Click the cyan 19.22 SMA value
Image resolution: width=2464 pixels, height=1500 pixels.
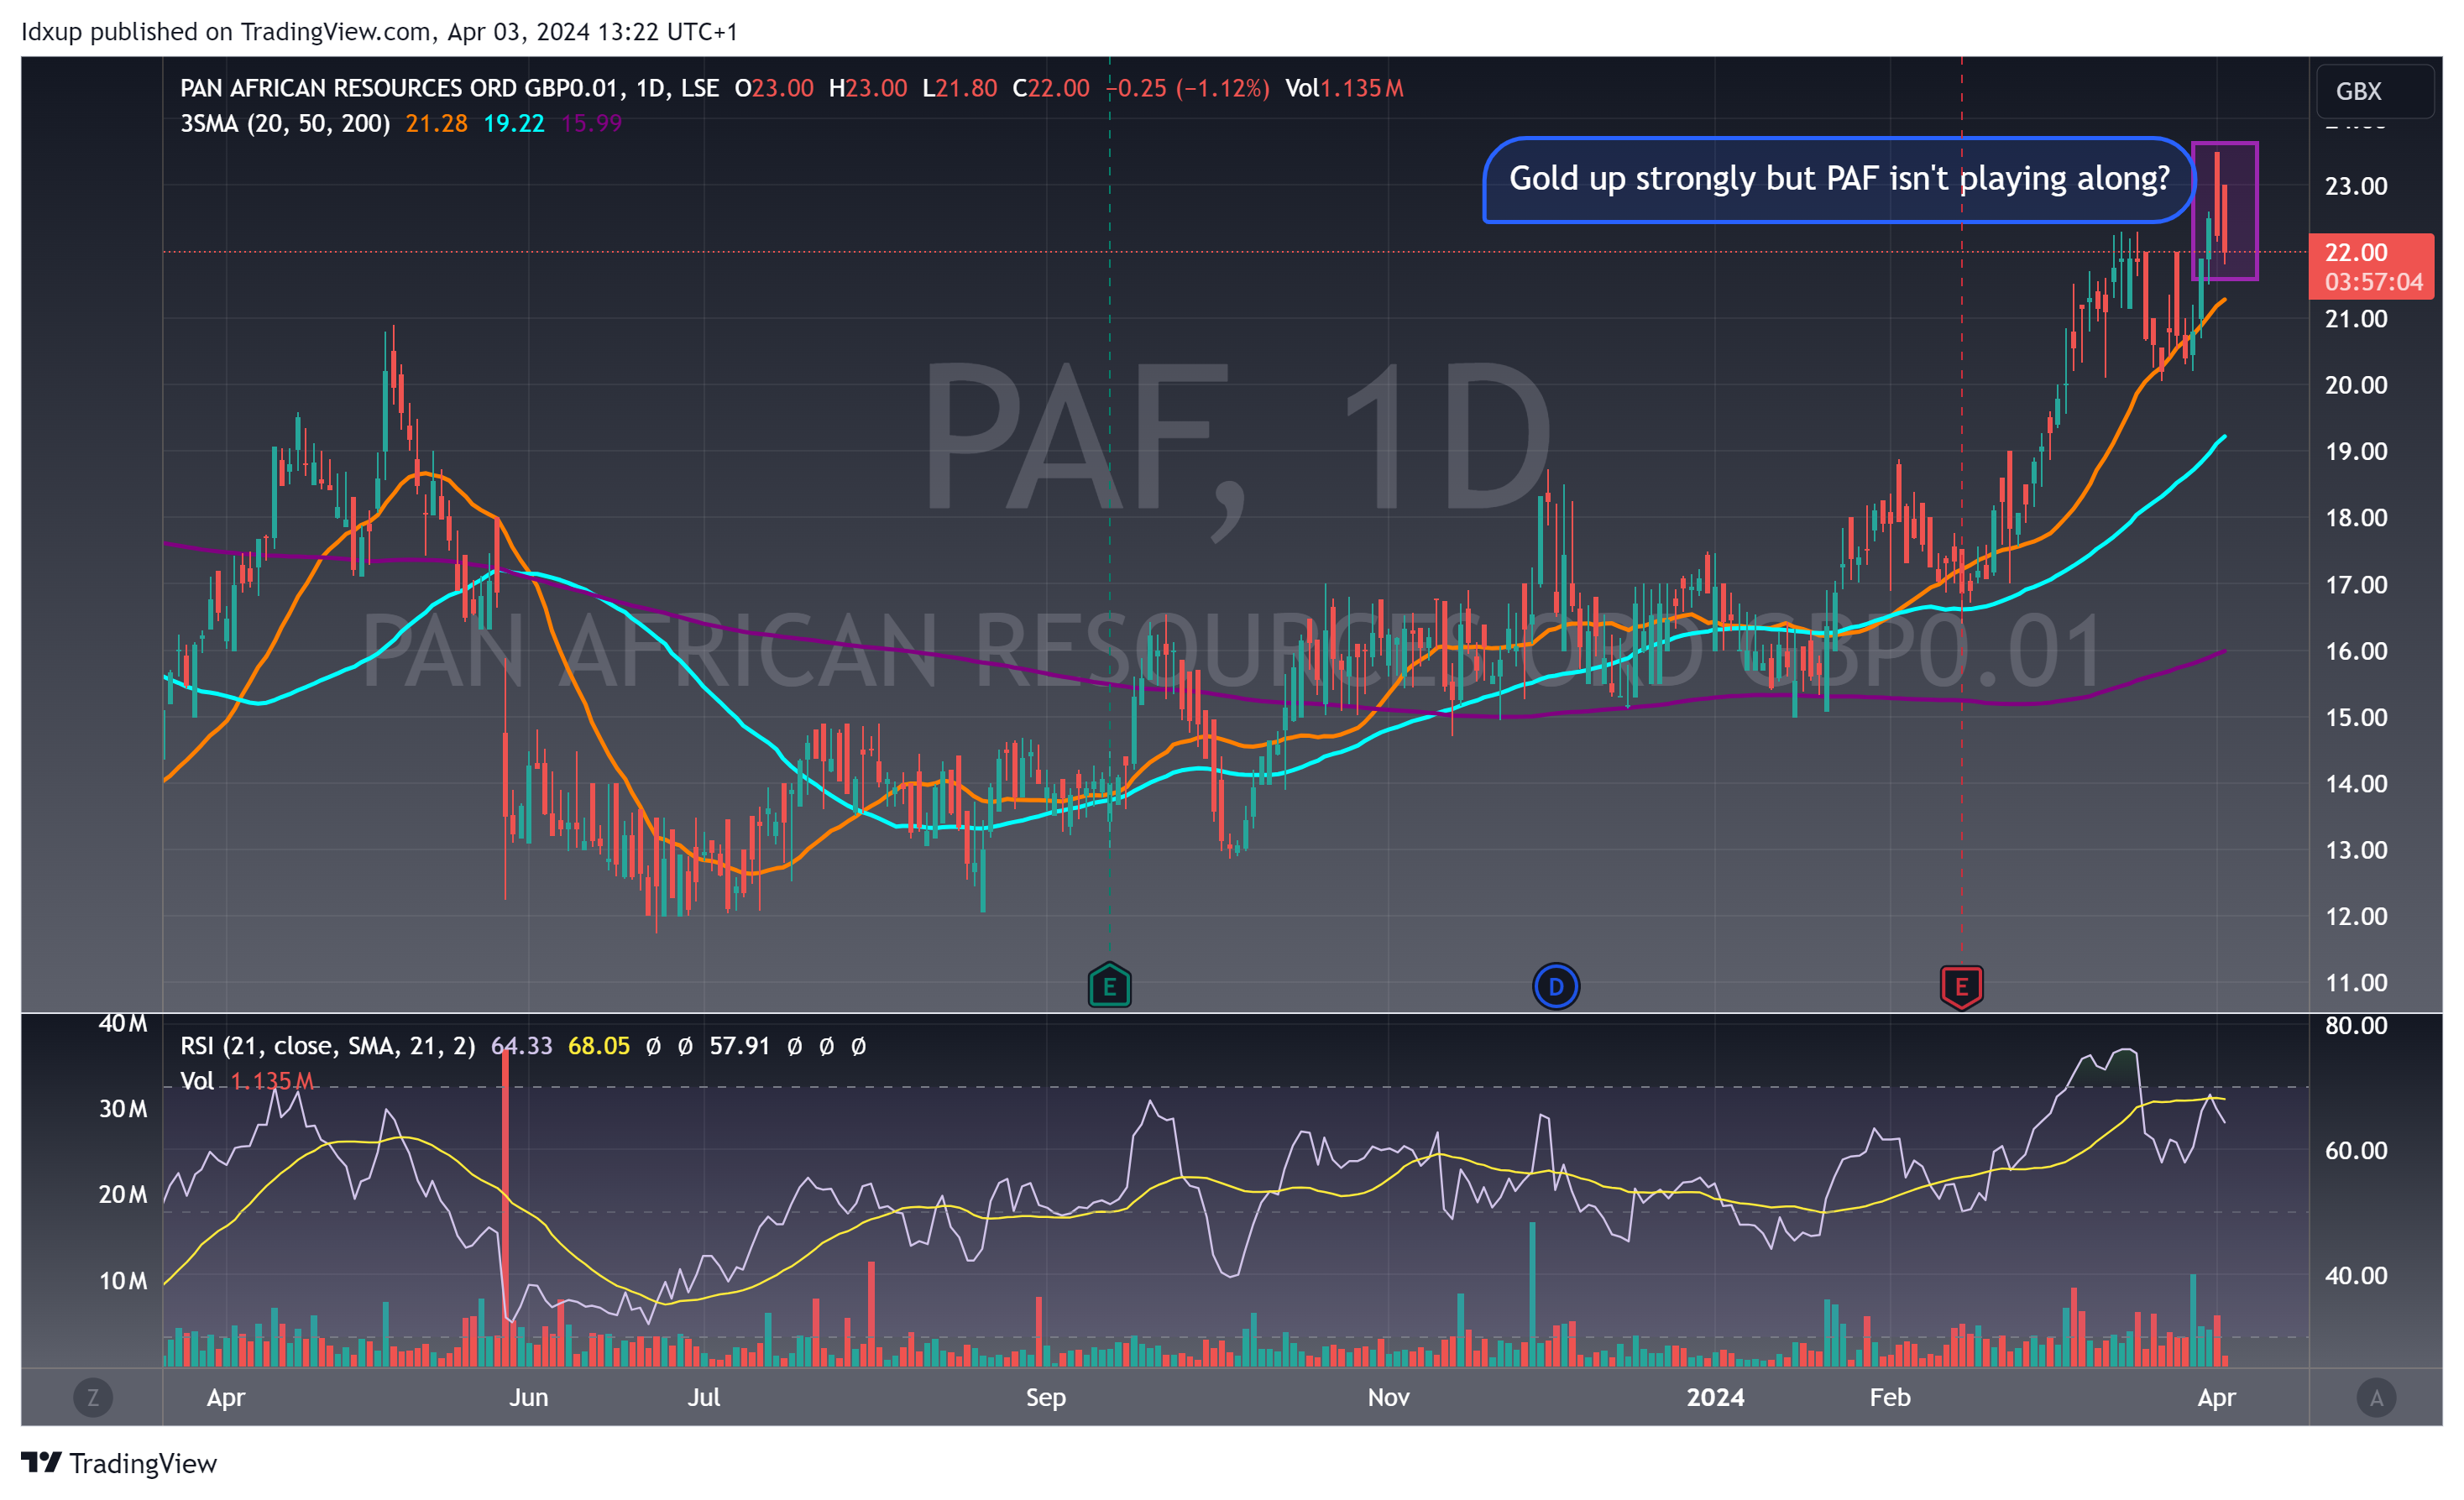click(514, 123)
